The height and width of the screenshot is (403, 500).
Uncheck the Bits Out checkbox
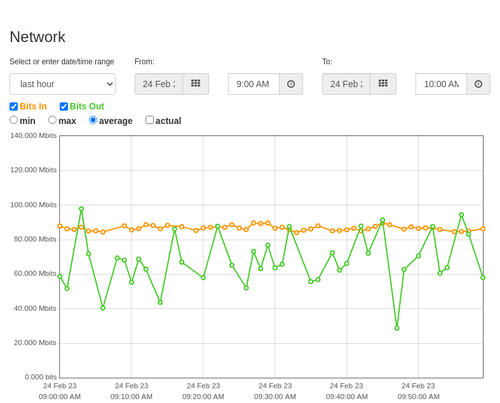pyautogui.click(x=64, y=106)
